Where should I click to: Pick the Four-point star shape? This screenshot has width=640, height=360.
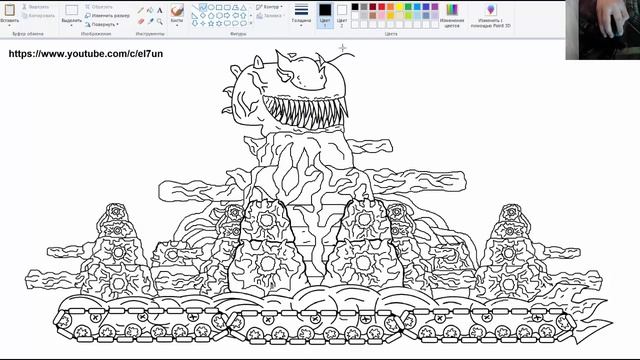(x=203, y=23)
